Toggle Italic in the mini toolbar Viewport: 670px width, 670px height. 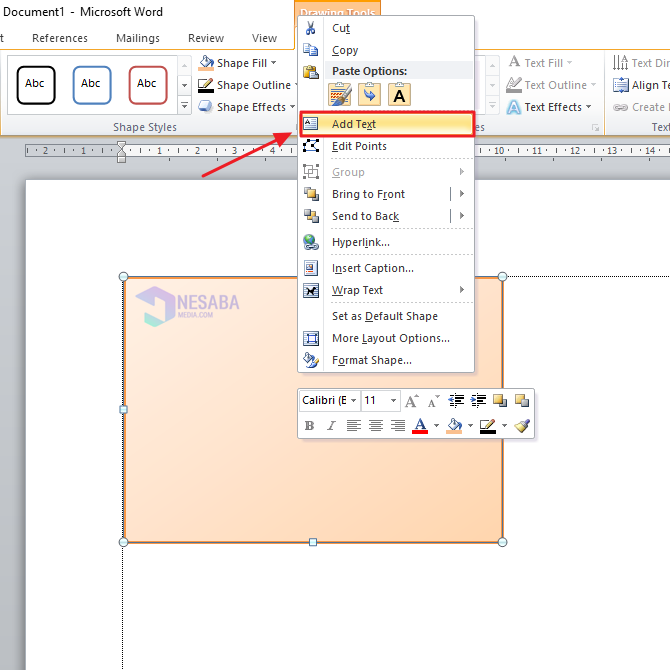coord(331,426)
